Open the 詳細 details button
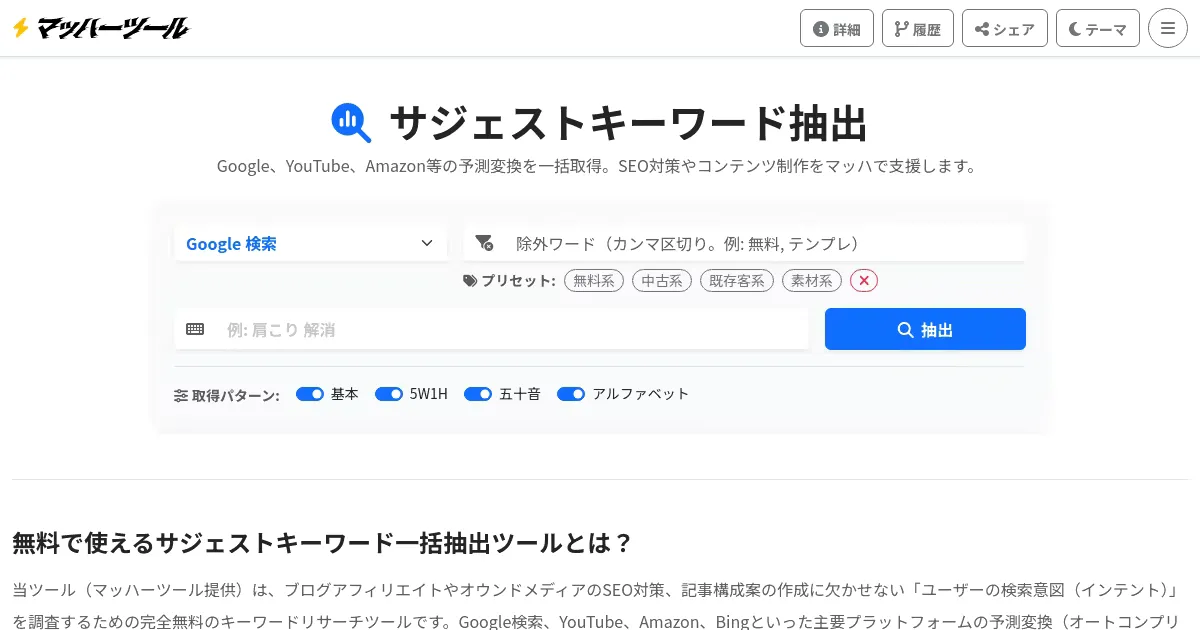 click(x=837, y=29)
